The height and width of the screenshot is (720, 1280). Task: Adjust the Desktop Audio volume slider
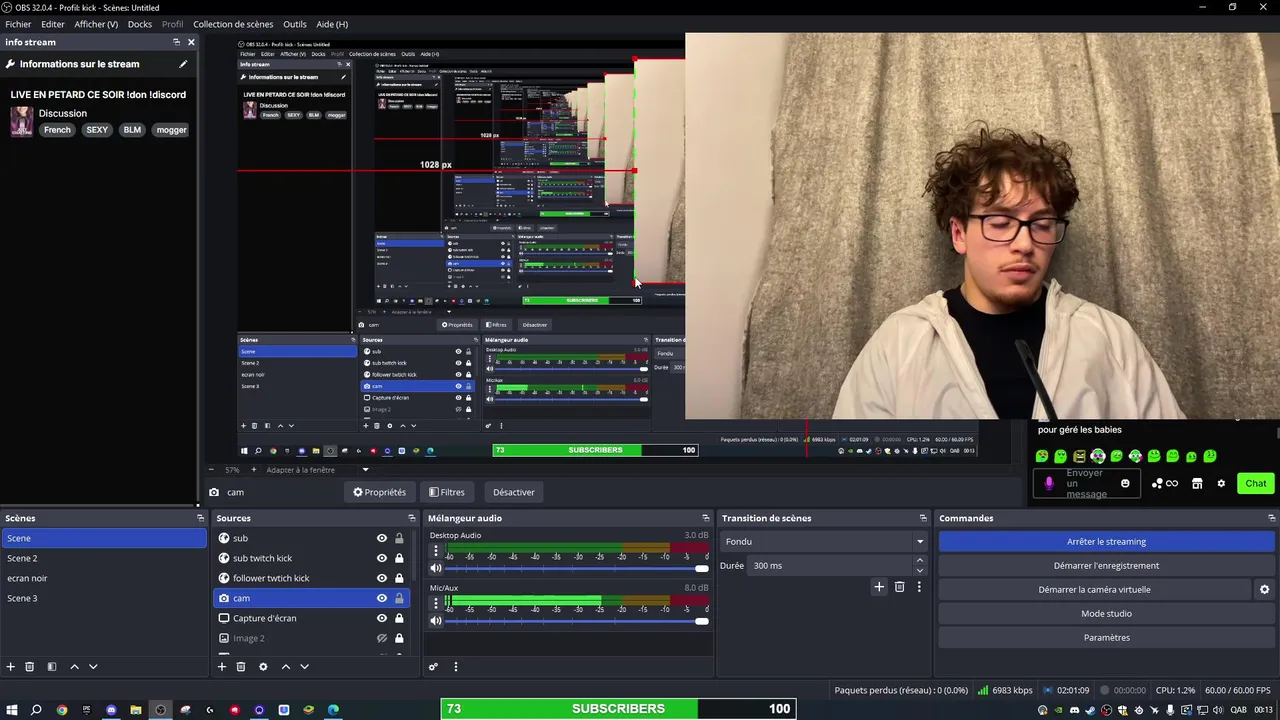tap(577, 568)
